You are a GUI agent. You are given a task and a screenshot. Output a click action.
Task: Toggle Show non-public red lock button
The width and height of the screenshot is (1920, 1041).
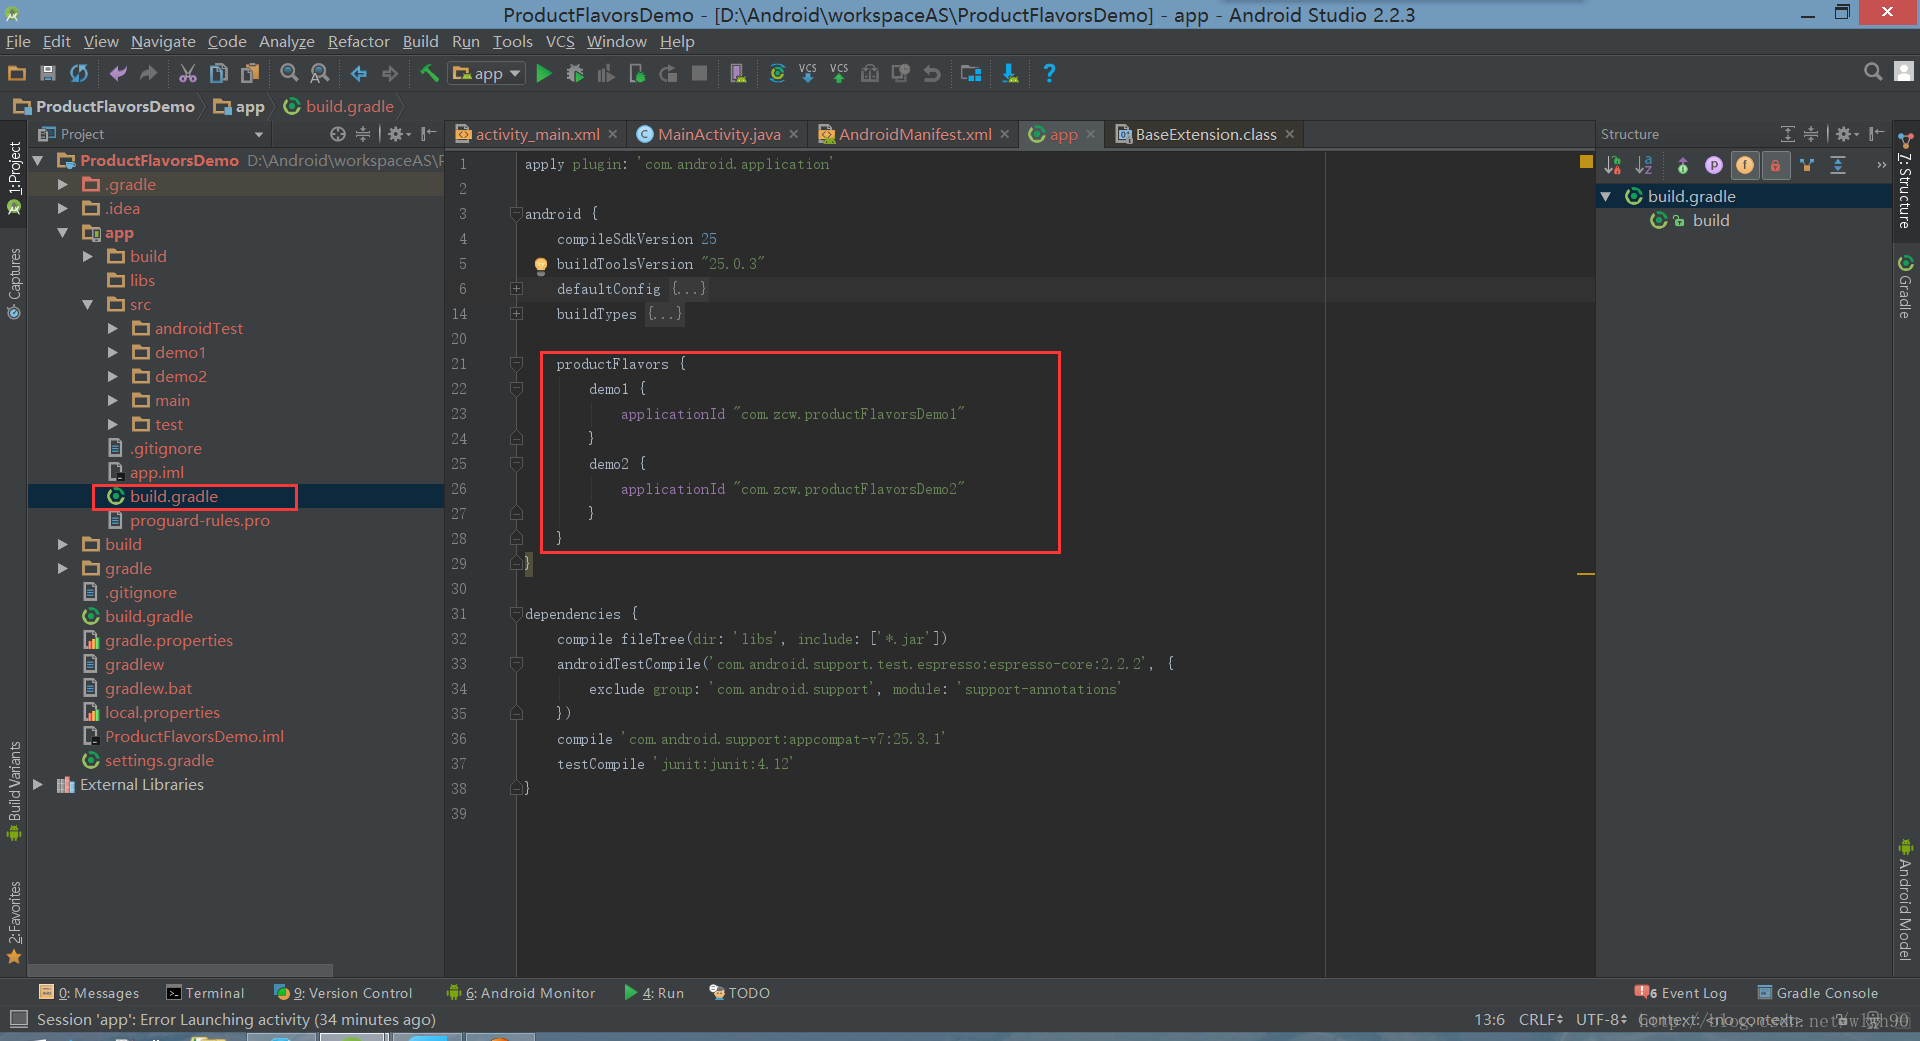[x=1776, y=165]
